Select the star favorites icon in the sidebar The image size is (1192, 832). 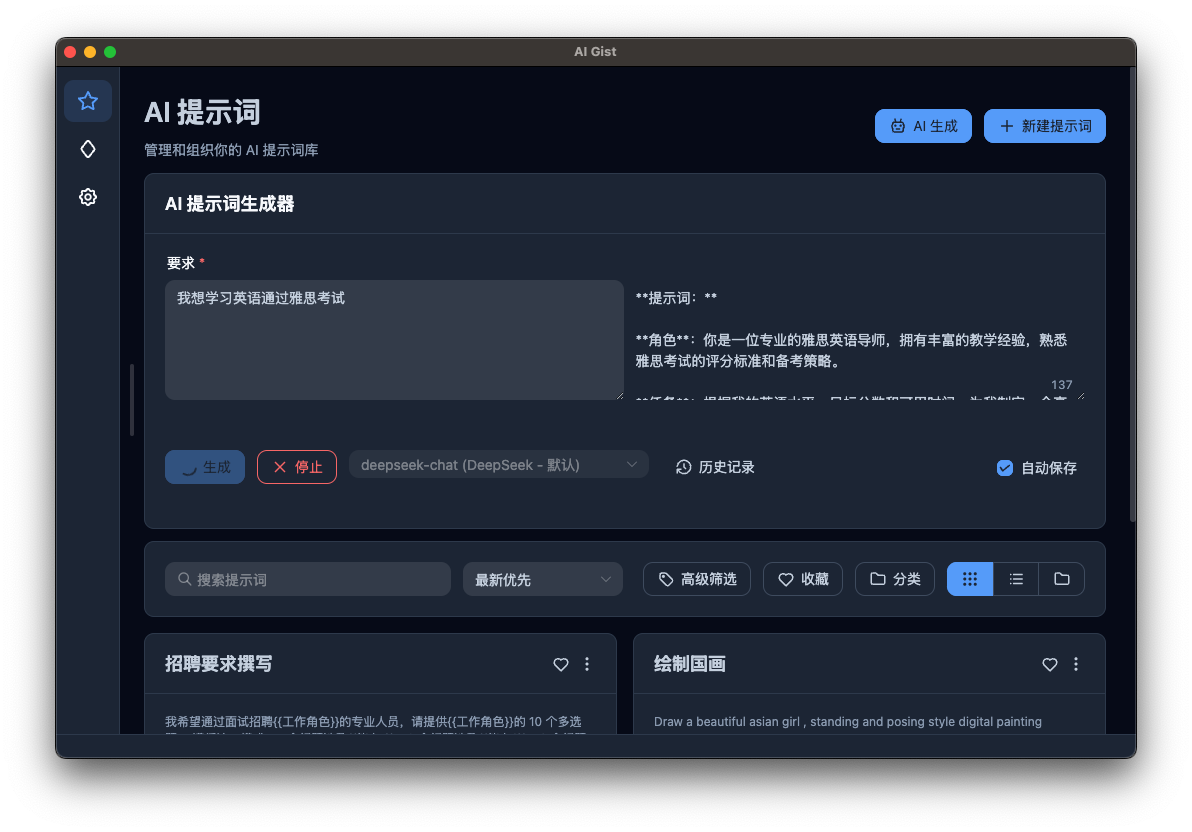(x=88, y=101)
